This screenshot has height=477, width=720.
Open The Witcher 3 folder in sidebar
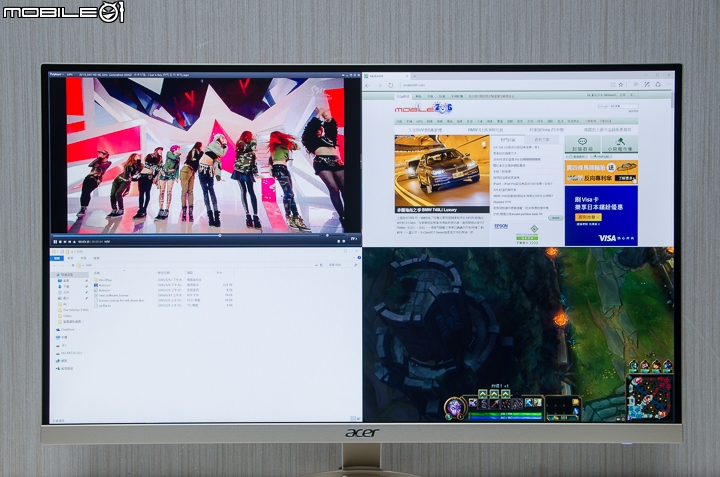(73, 310)
